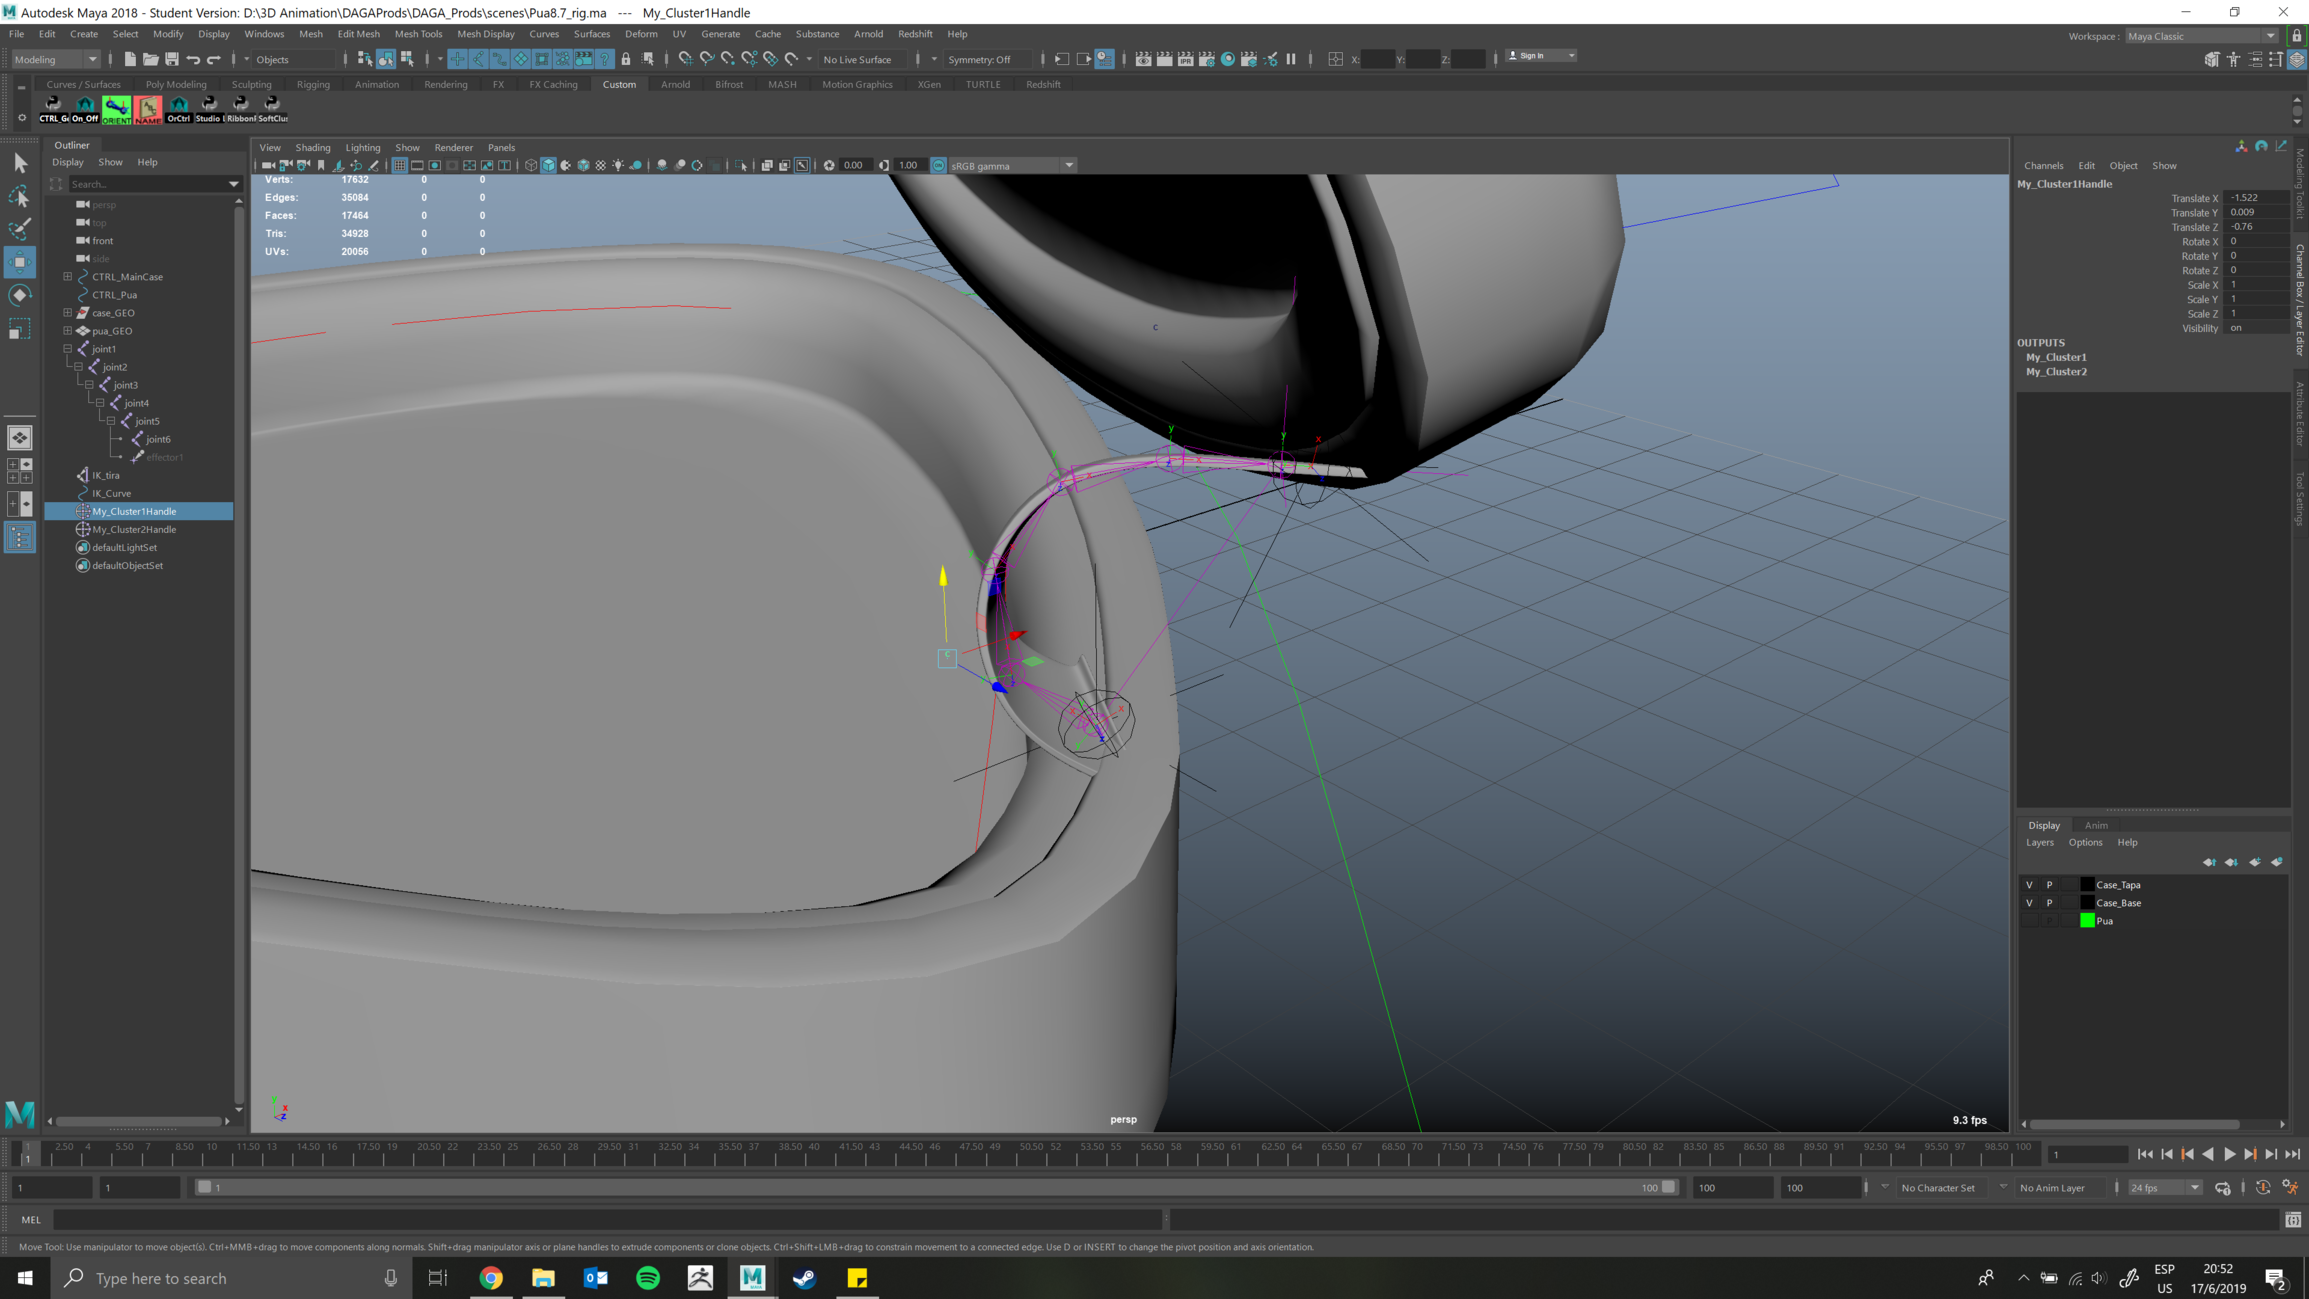Click the Translate X value field
The image size is (2309, 1299).
pos(2256,198)
